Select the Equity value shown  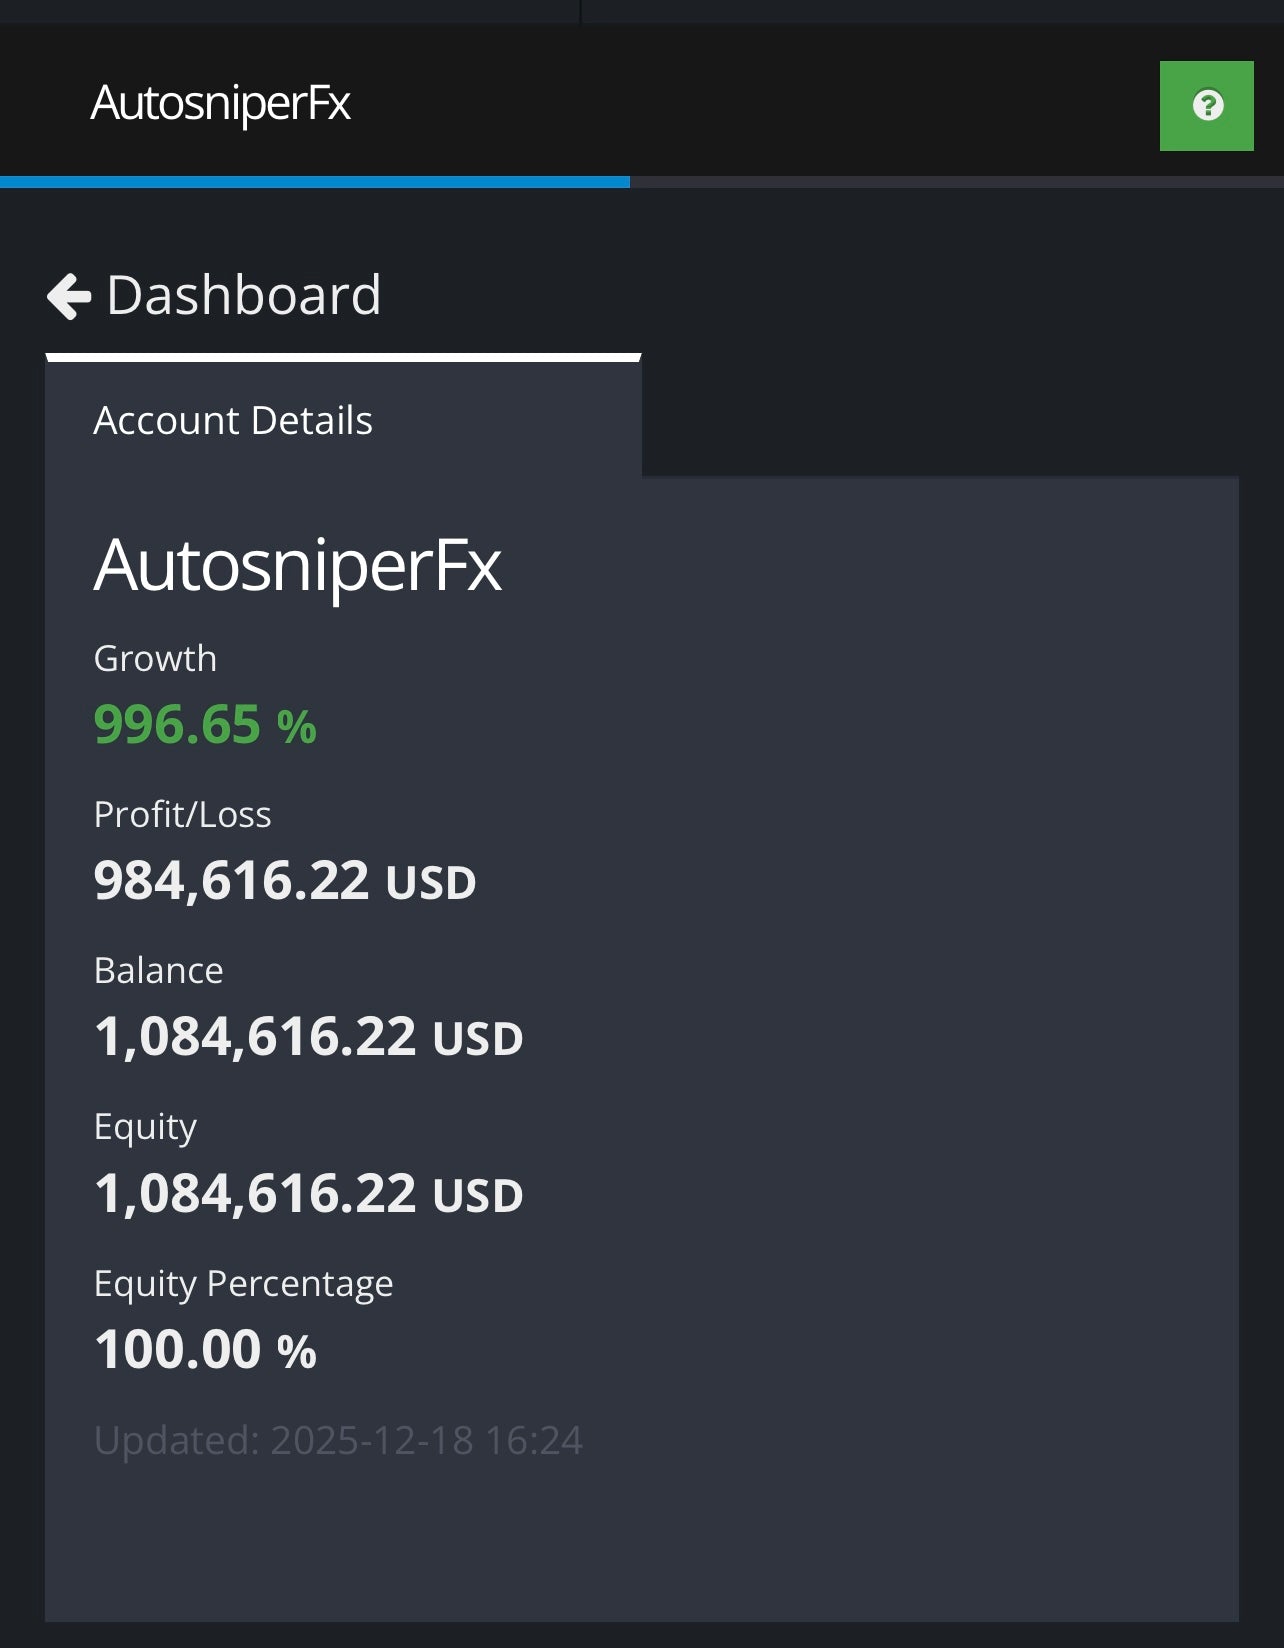click(x=307, y=1193)
